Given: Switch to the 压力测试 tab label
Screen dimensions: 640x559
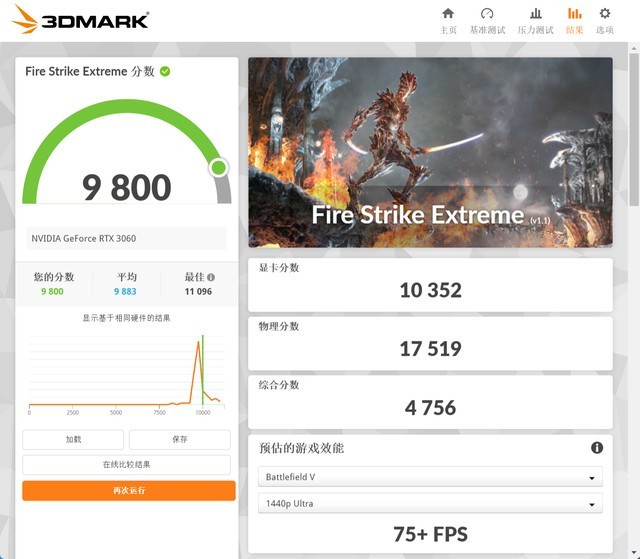Looking at the screenshot, I should 536,30.
